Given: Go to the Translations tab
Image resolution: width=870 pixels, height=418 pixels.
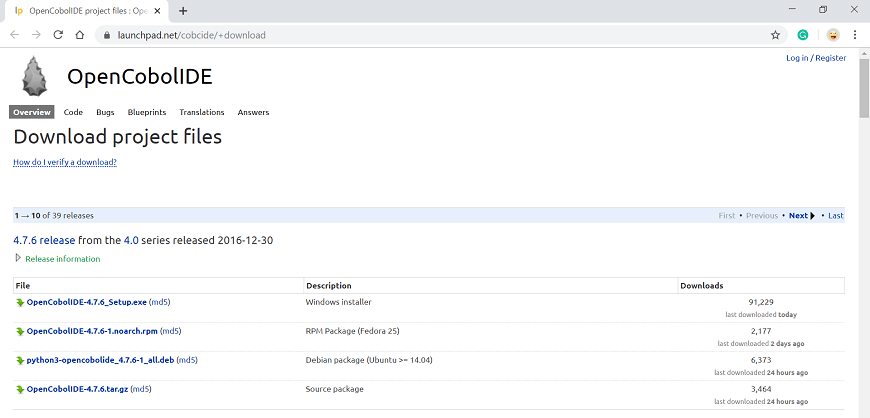Looking at the screenshot, I should 201,112.
